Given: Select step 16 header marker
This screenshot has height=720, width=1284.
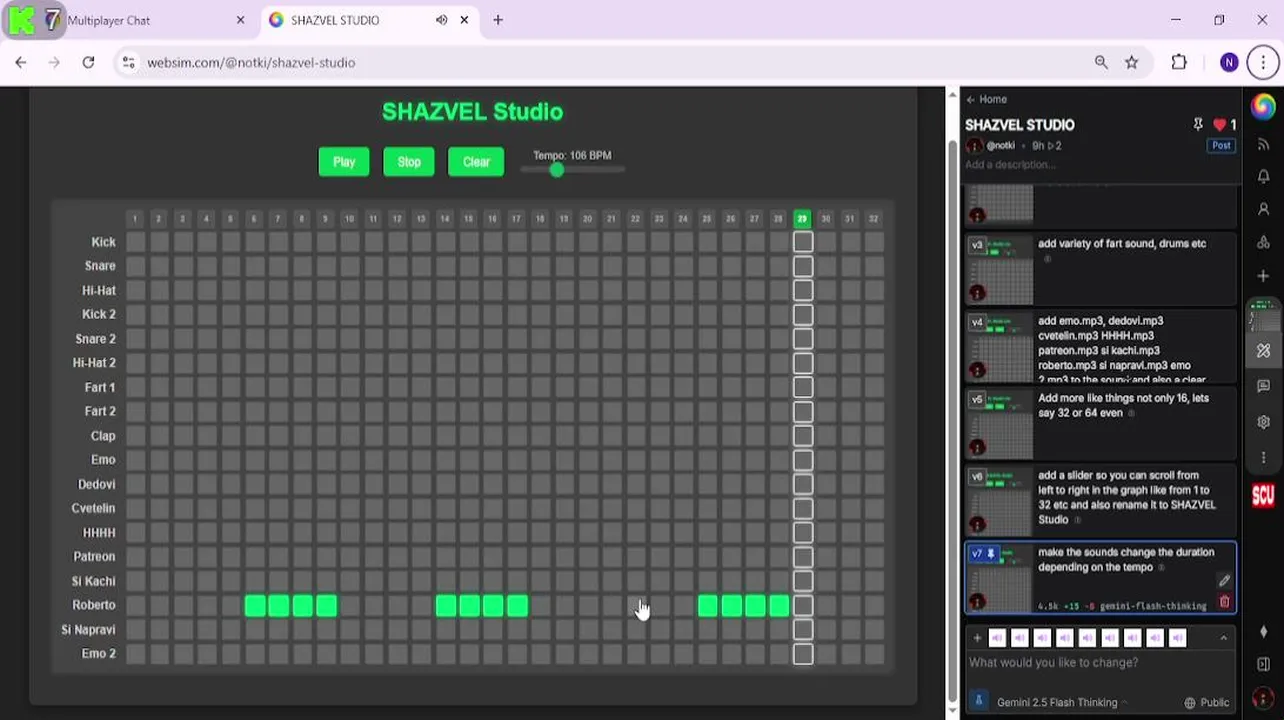Looking at the screenshot, I should click(492, 219).
